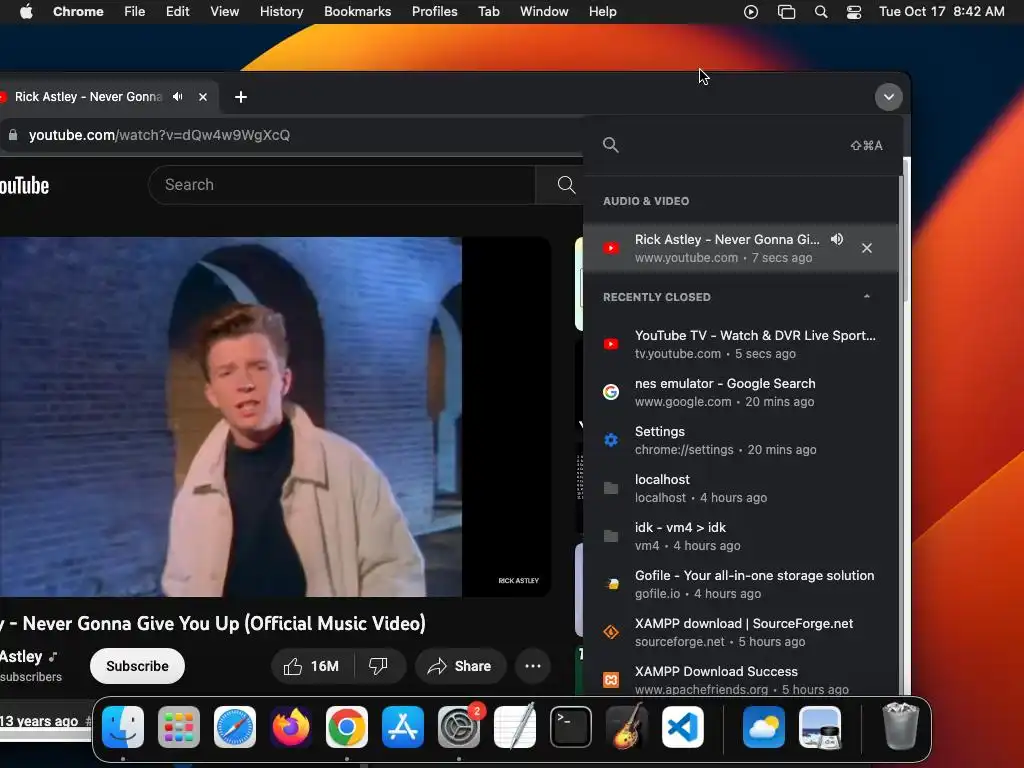
Task: Click the tab search magnifier icon
Action: click(x=611, y=145)
